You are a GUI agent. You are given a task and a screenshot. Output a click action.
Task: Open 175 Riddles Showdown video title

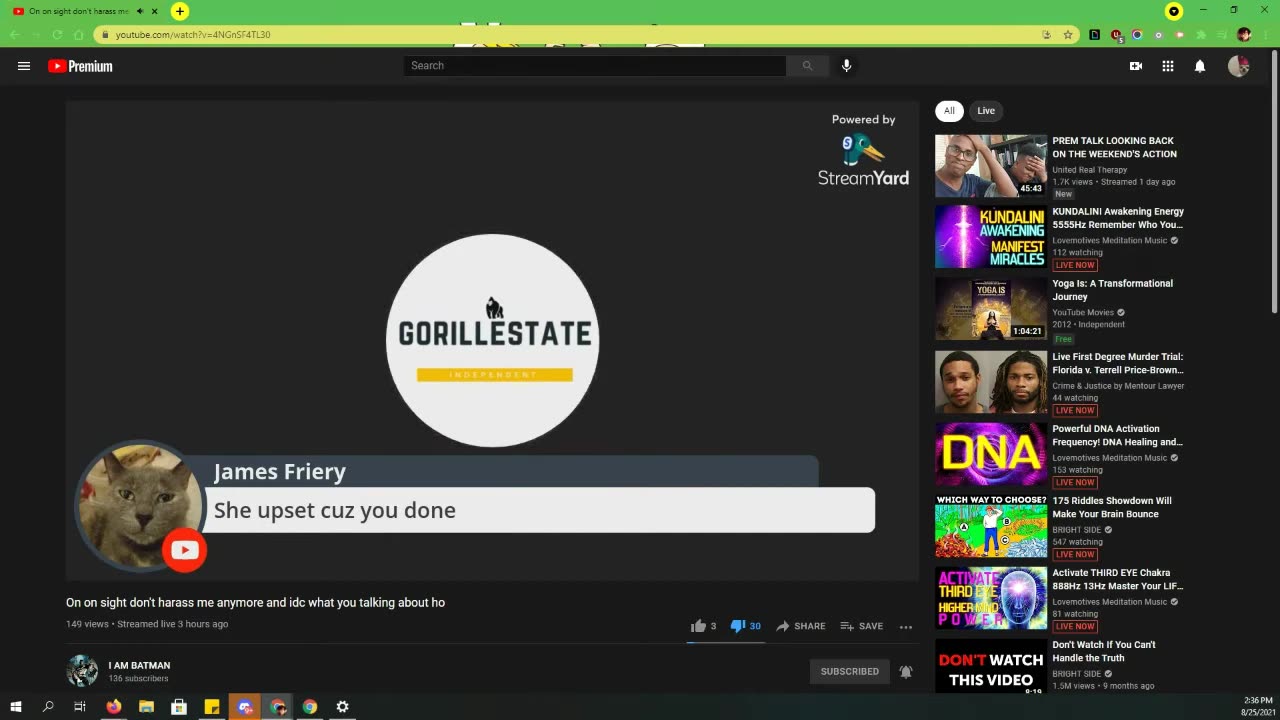pos(1112,507)
